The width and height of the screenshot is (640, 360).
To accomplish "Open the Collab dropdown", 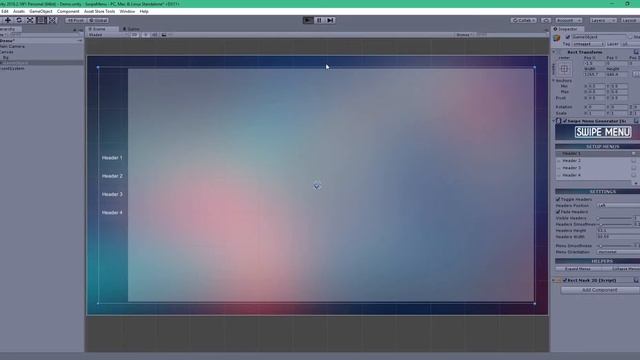I will (x=524, y=20).
